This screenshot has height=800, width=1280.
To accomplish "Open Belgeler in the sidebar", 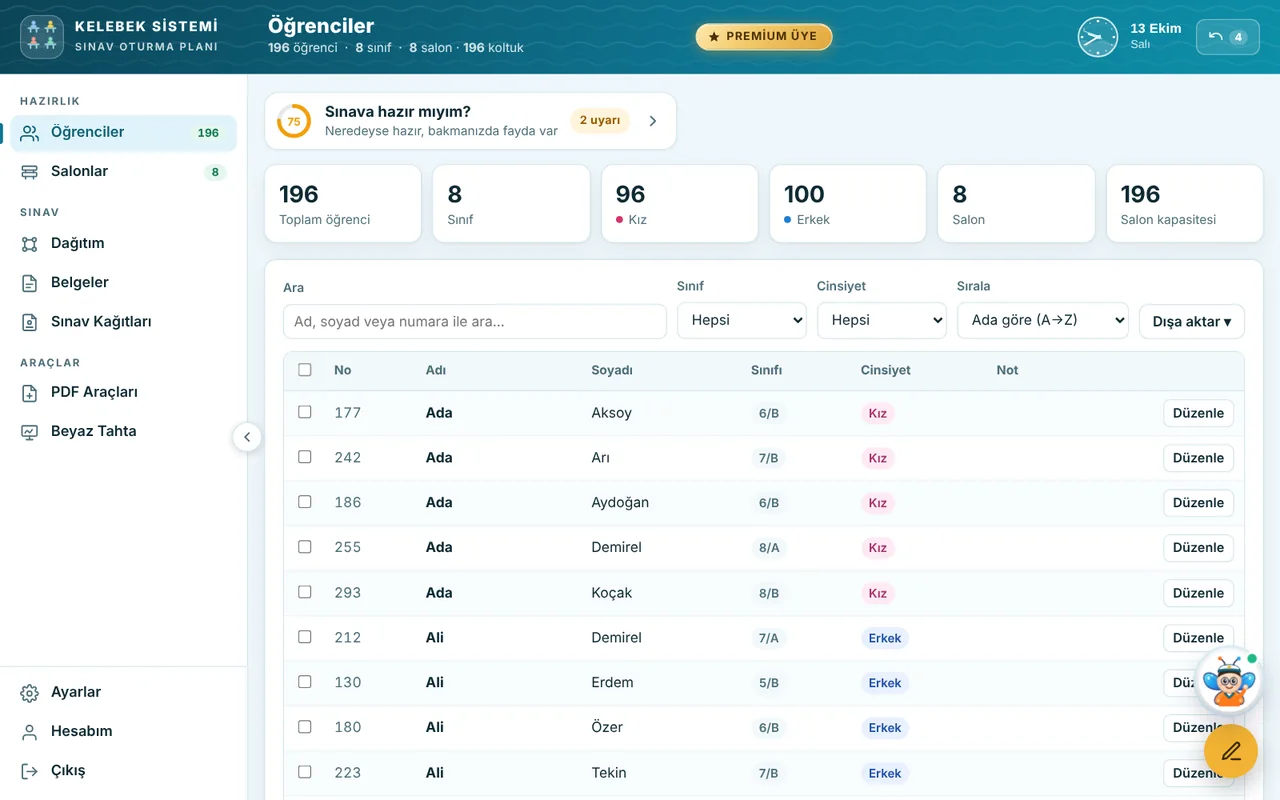I will tap(123, 283).
